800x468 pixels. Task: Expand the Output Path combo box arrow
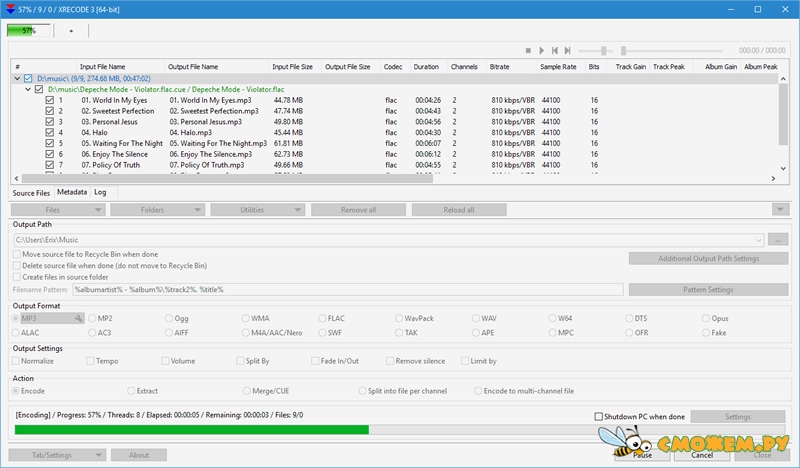759,240
